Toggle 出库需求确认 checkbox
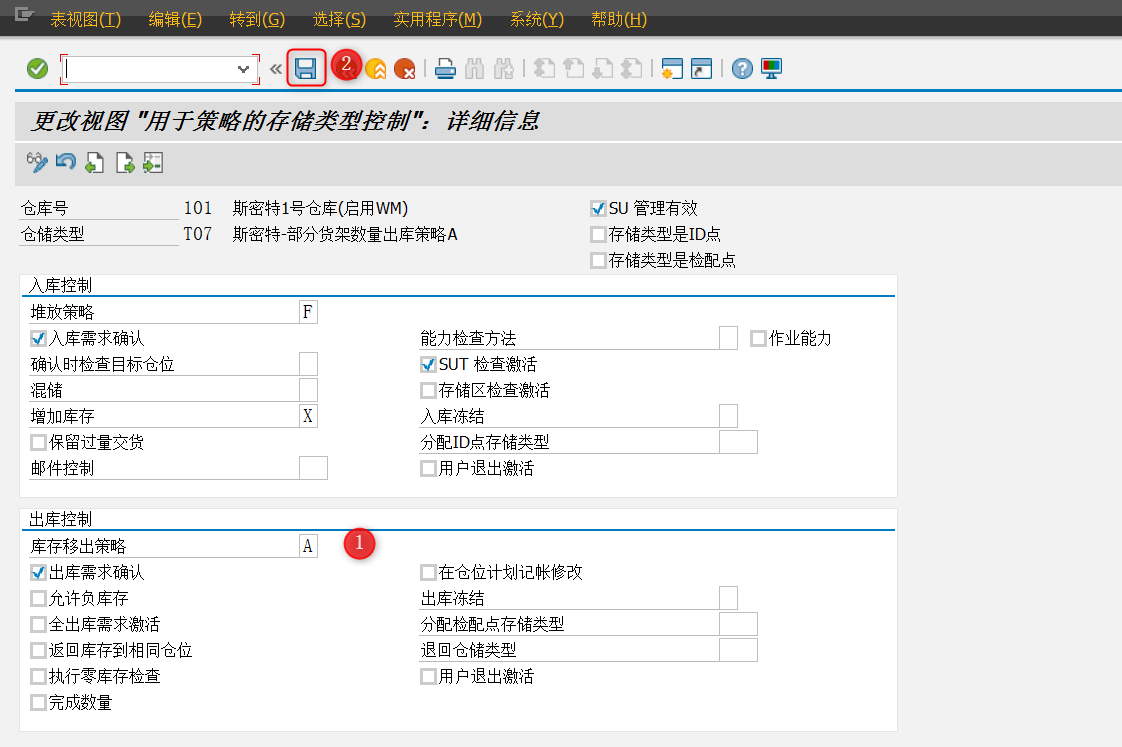 point(39,572)
